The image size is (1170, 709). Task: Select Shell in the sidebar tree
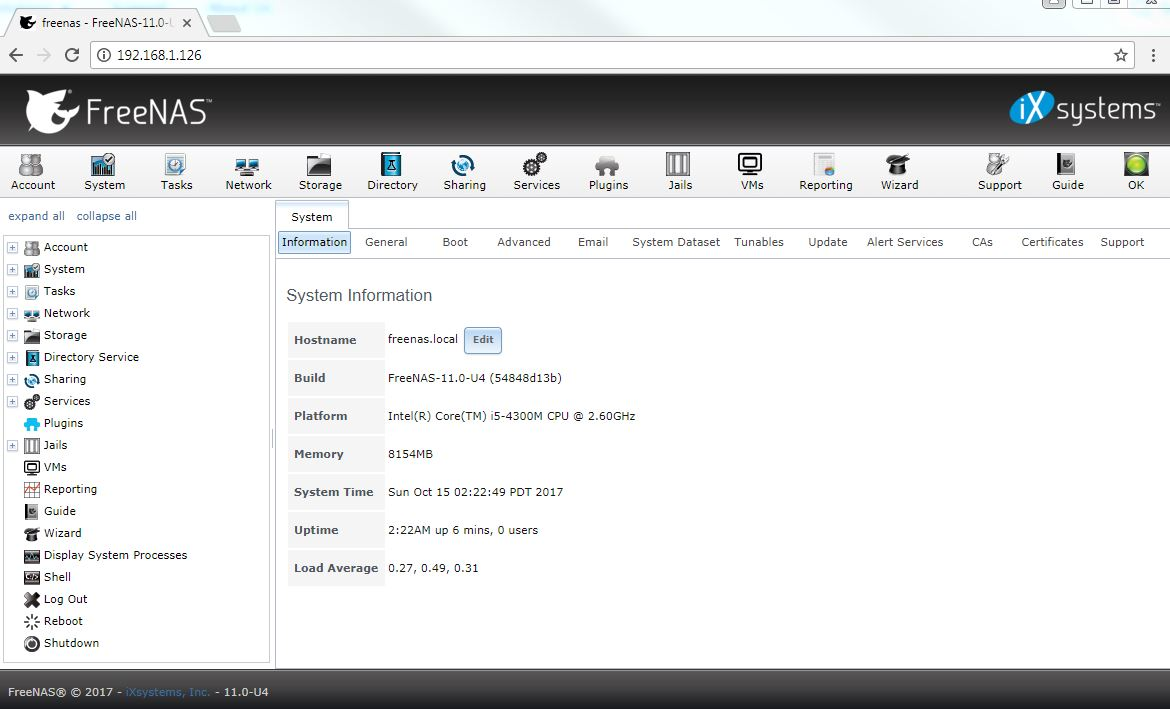57,577
